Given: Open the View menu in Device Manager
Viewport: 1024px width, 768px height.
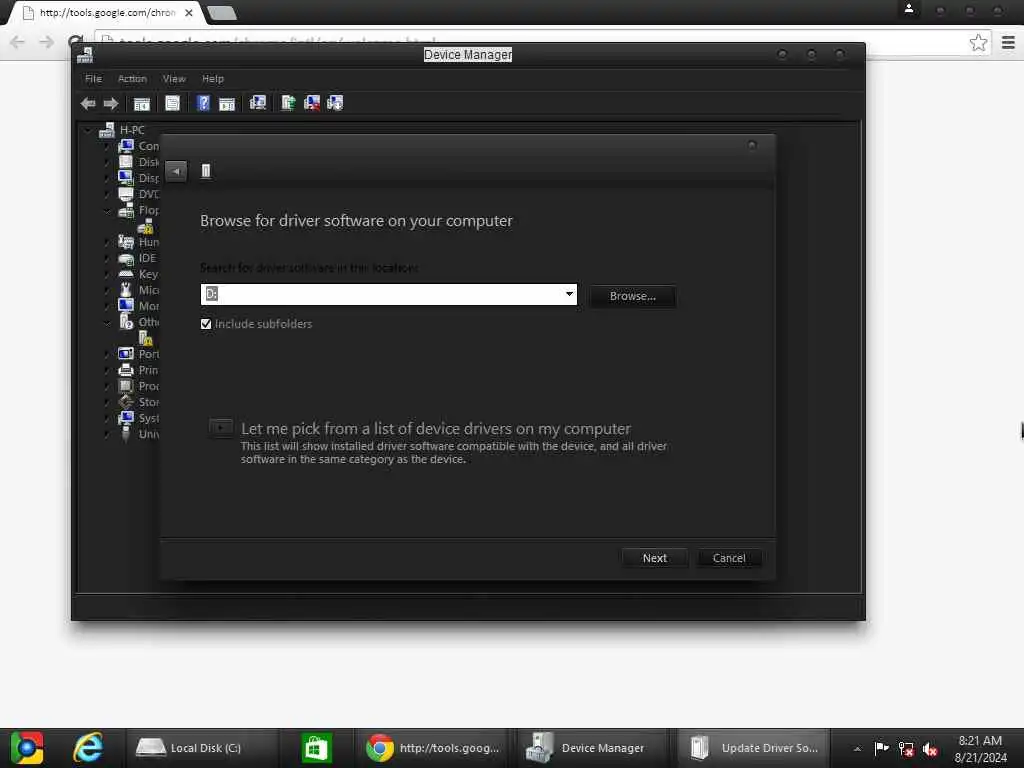Looking at the screenshot, I should pos(174,78).
